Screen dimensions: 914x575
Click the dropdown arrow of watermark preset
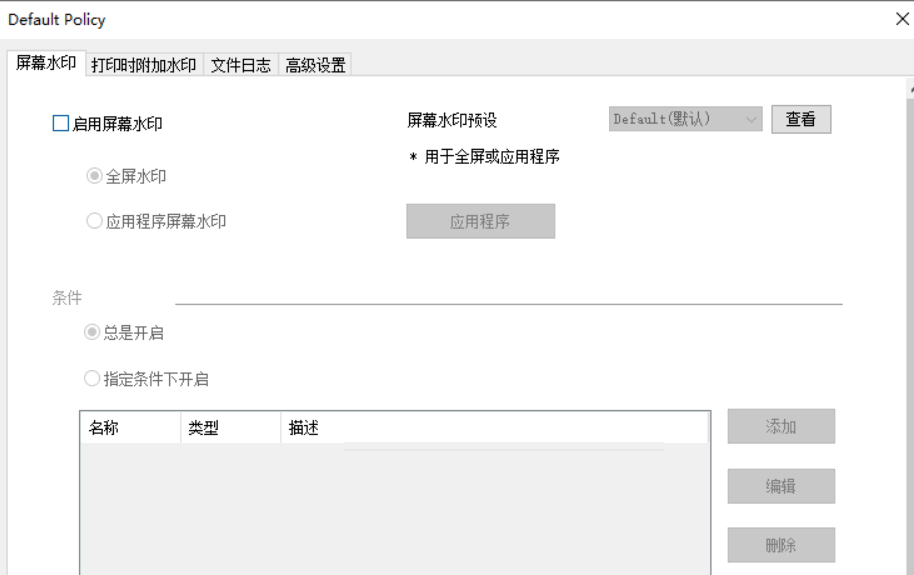point(751,120)
